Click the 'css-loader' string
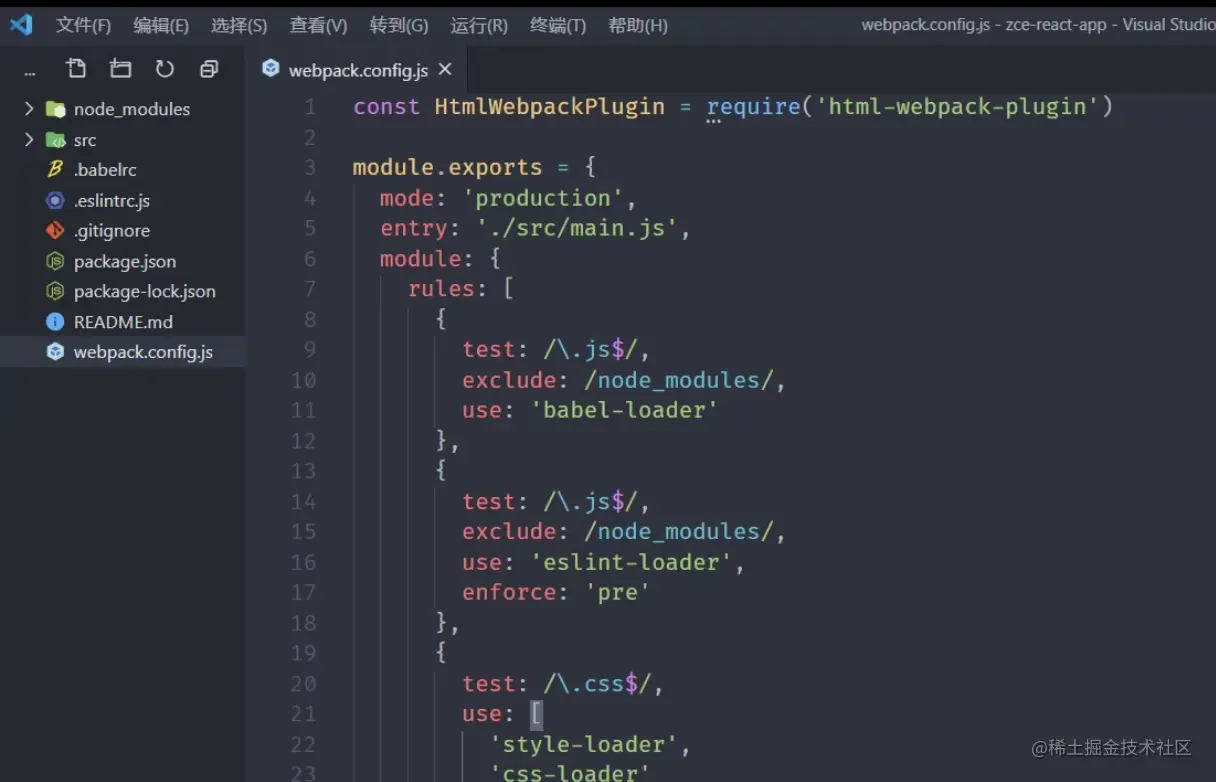1216x782 pixels. point(570,772)
